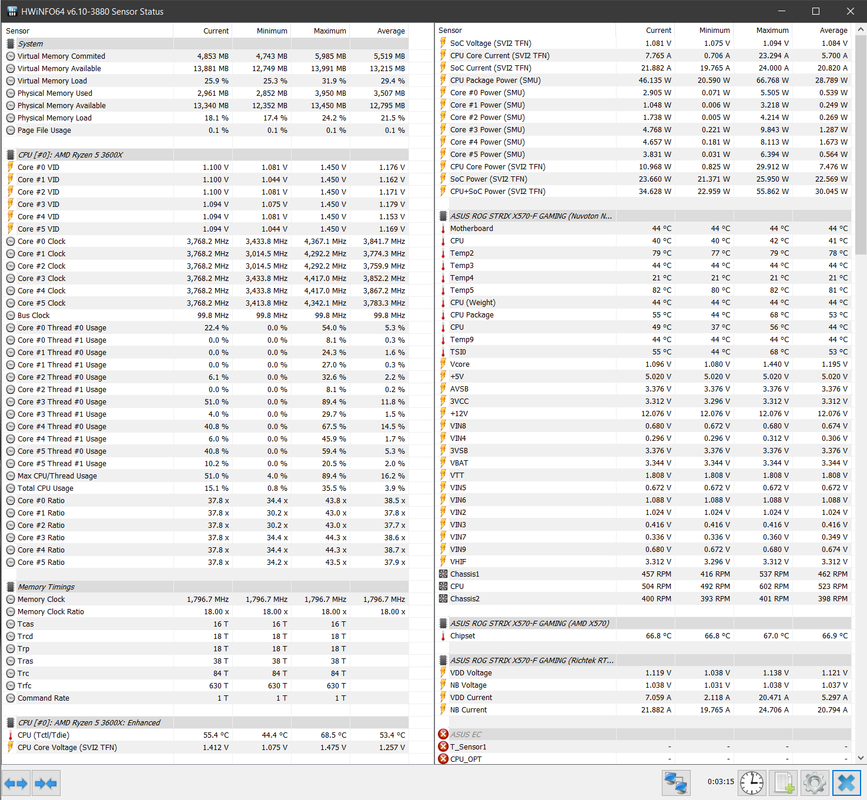Image resolution: width=867 pixels, height=800 pixels.
Task: Click right pane Maximum column header
Action: tap(763, 30)
